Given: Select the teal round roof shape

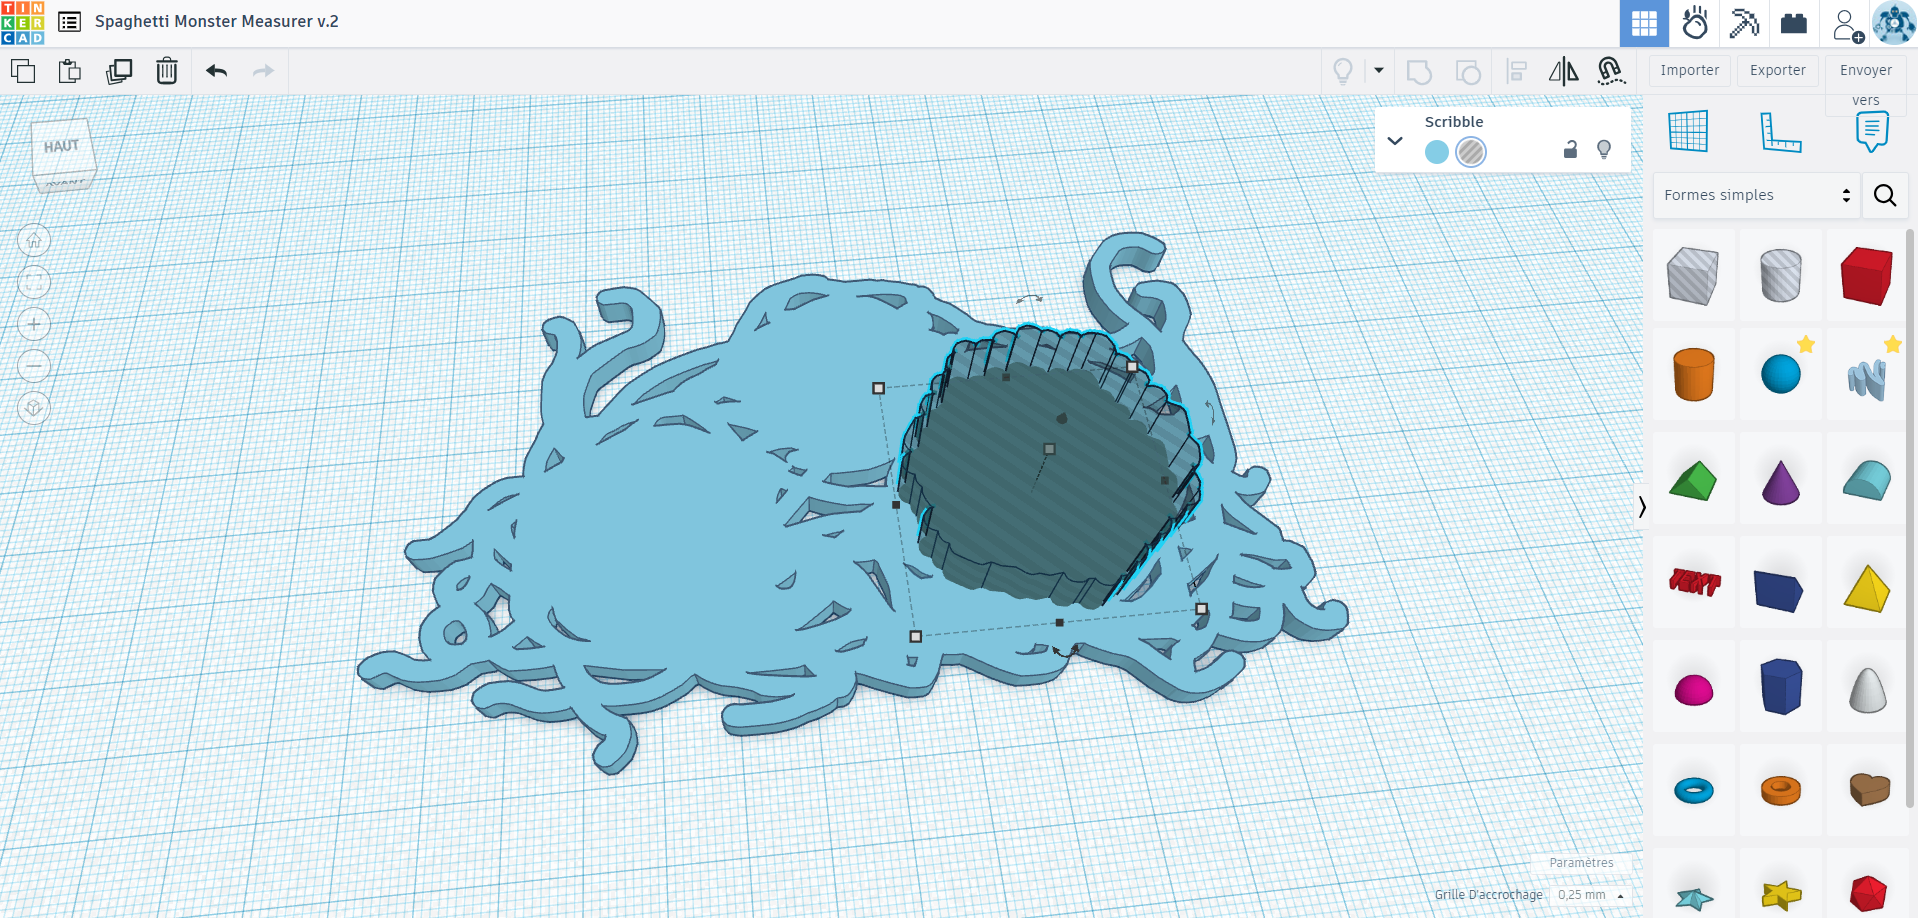Looking at the screenshot, I should 1866,480.
